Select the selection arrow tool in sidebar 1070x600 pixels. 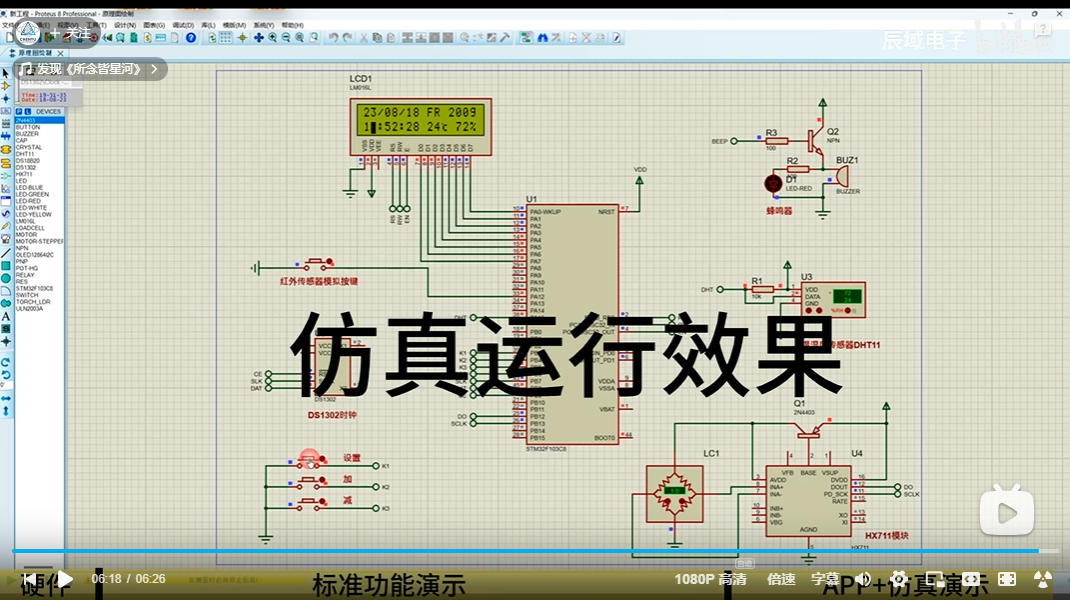[x=5, y=73]
